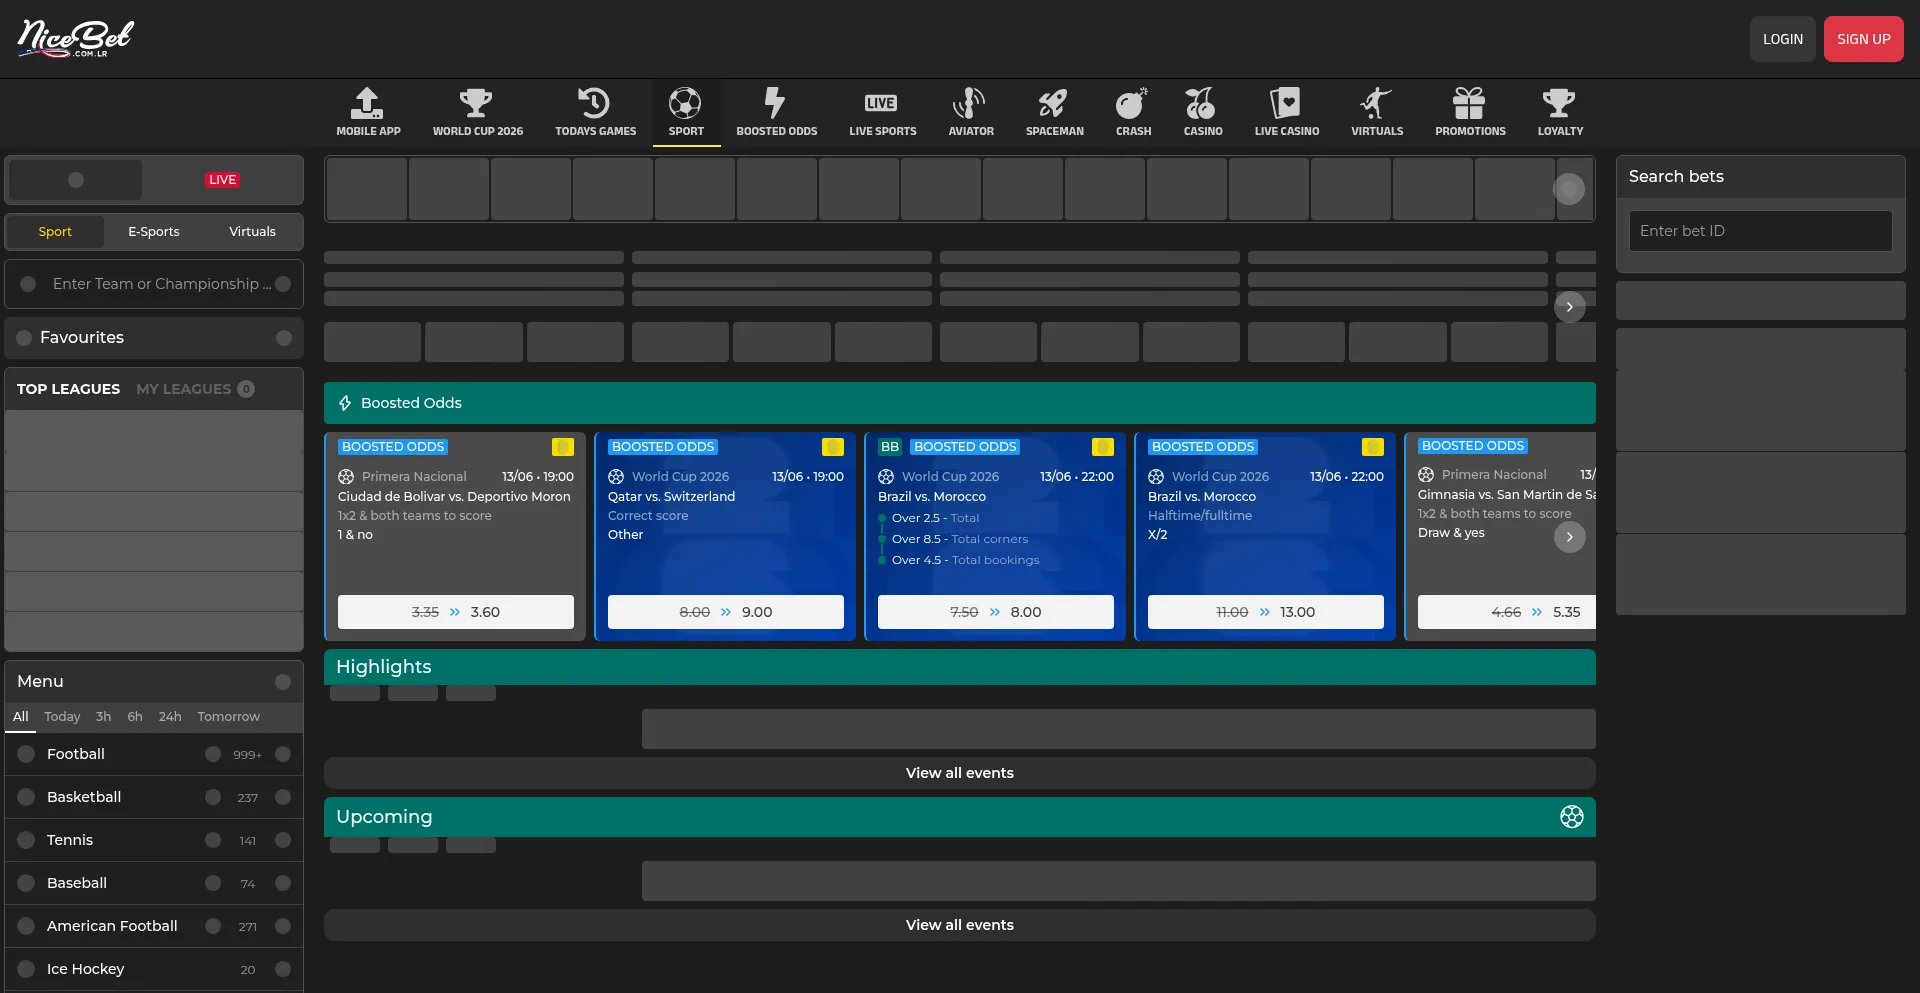Select the TOP LEAGUES tab
Image resolution: width=1920 pixels, height=993 pixels.
(68, 389)
